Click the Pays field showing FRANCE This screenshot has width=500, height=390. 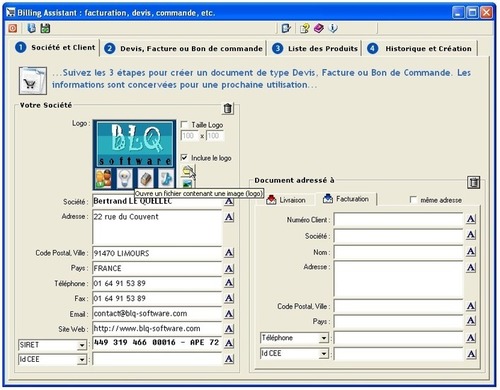[x=157, y=268]
